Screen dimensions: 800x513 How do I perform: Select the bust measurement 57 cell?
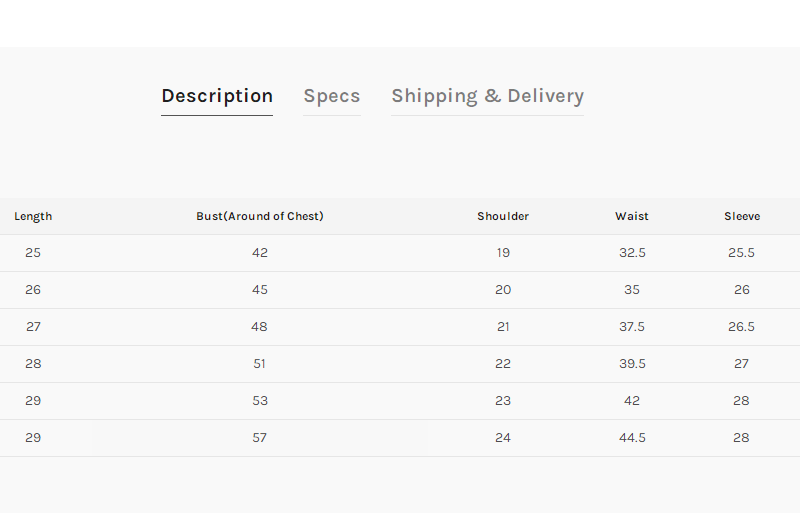click(x=260, y=438)
